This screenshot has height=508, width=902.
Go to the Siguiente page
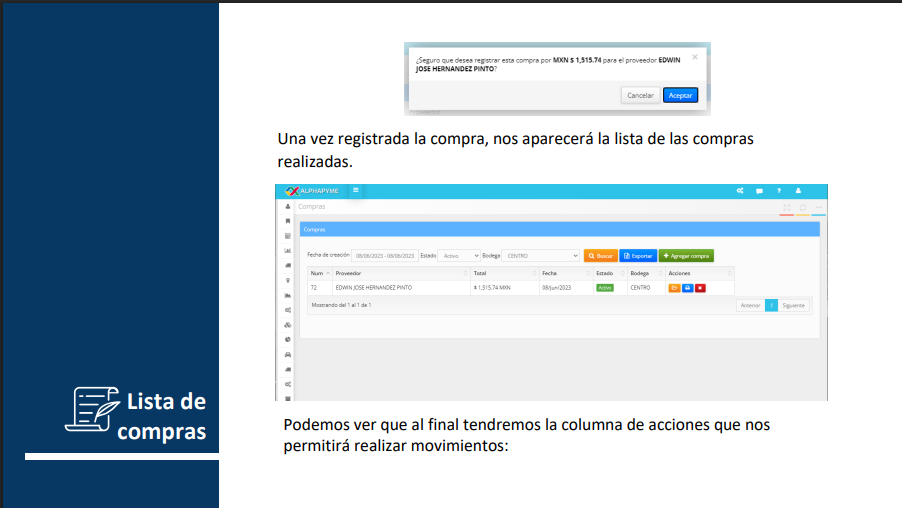794,305
